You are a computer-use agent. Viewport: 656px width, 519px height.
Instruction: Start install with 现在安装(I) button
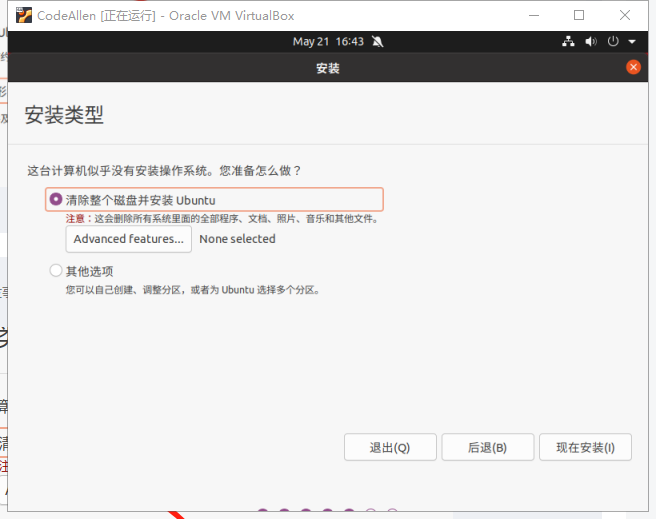585,447
